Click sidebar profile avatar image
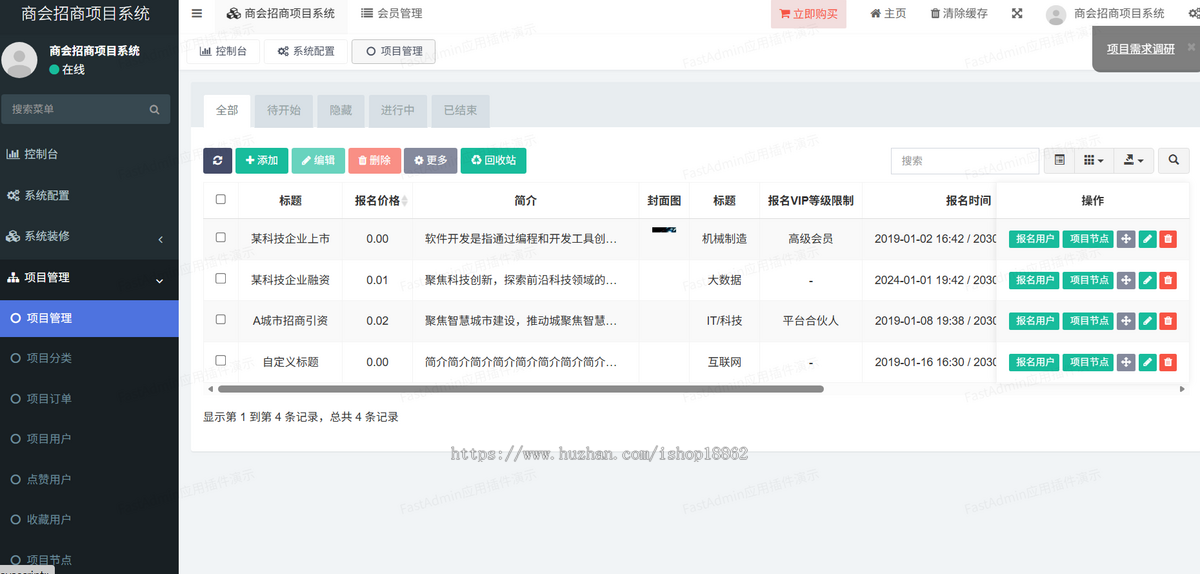Viewport: 1200px width, 574px height. point(20,60)
